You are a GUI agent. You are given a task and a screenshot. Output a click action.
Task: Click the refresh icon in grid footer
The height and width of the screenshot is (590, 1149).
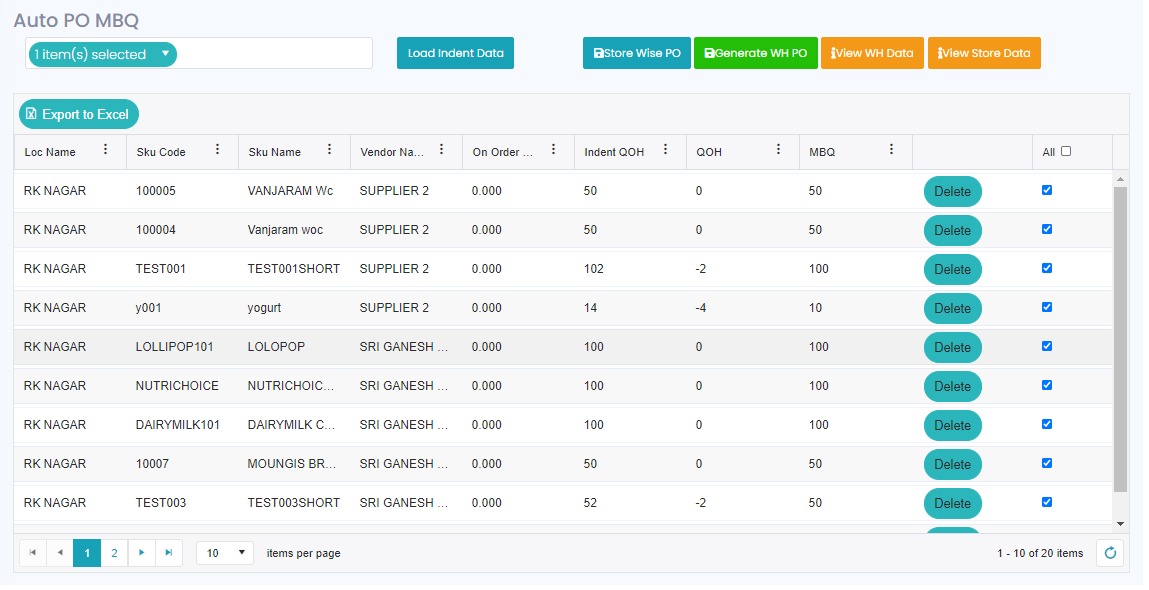(x=1110, y=553)
